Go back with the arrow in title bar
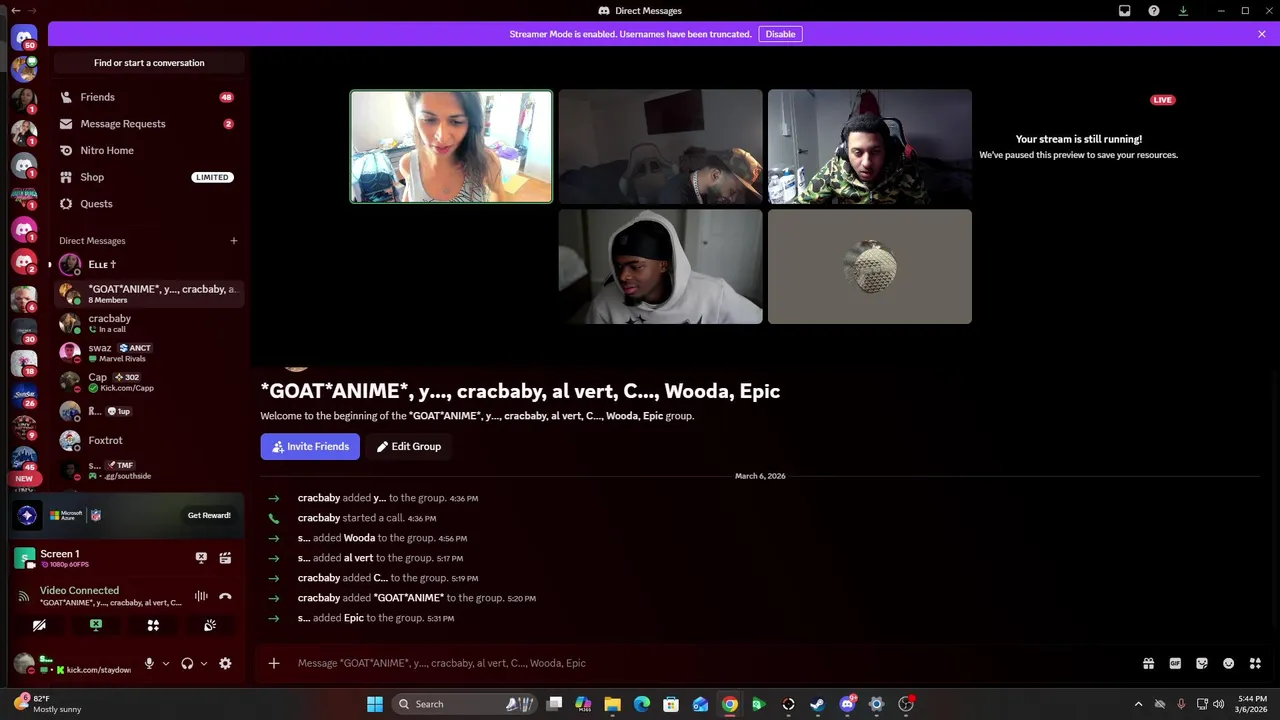 [x=14, y=10]
